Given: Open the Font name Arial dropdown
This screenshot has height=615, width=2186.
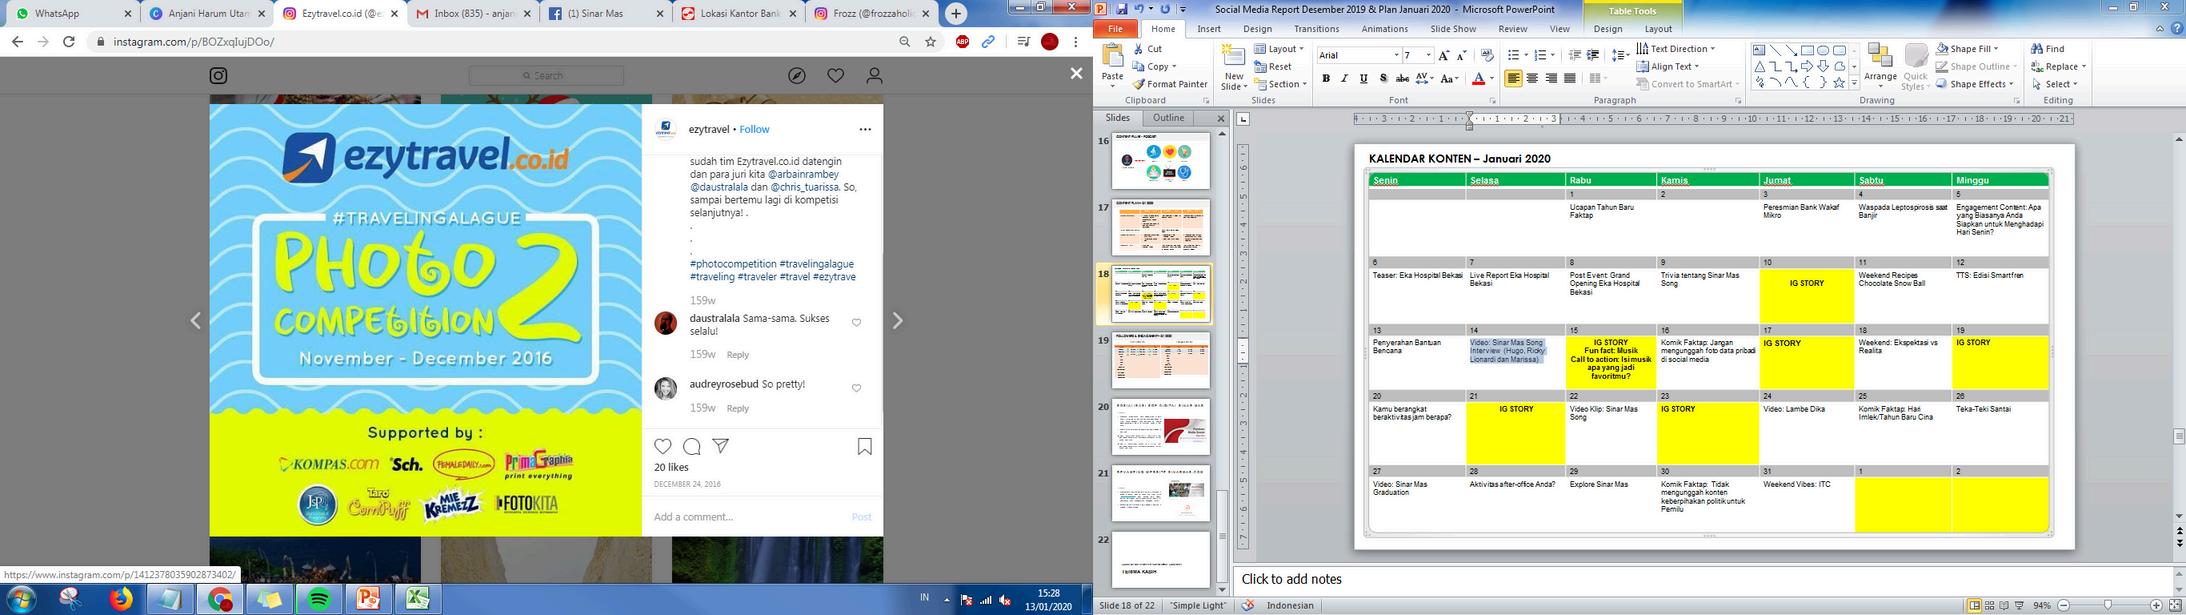Looking at the screenshot, I should [x=1395, y=55].
